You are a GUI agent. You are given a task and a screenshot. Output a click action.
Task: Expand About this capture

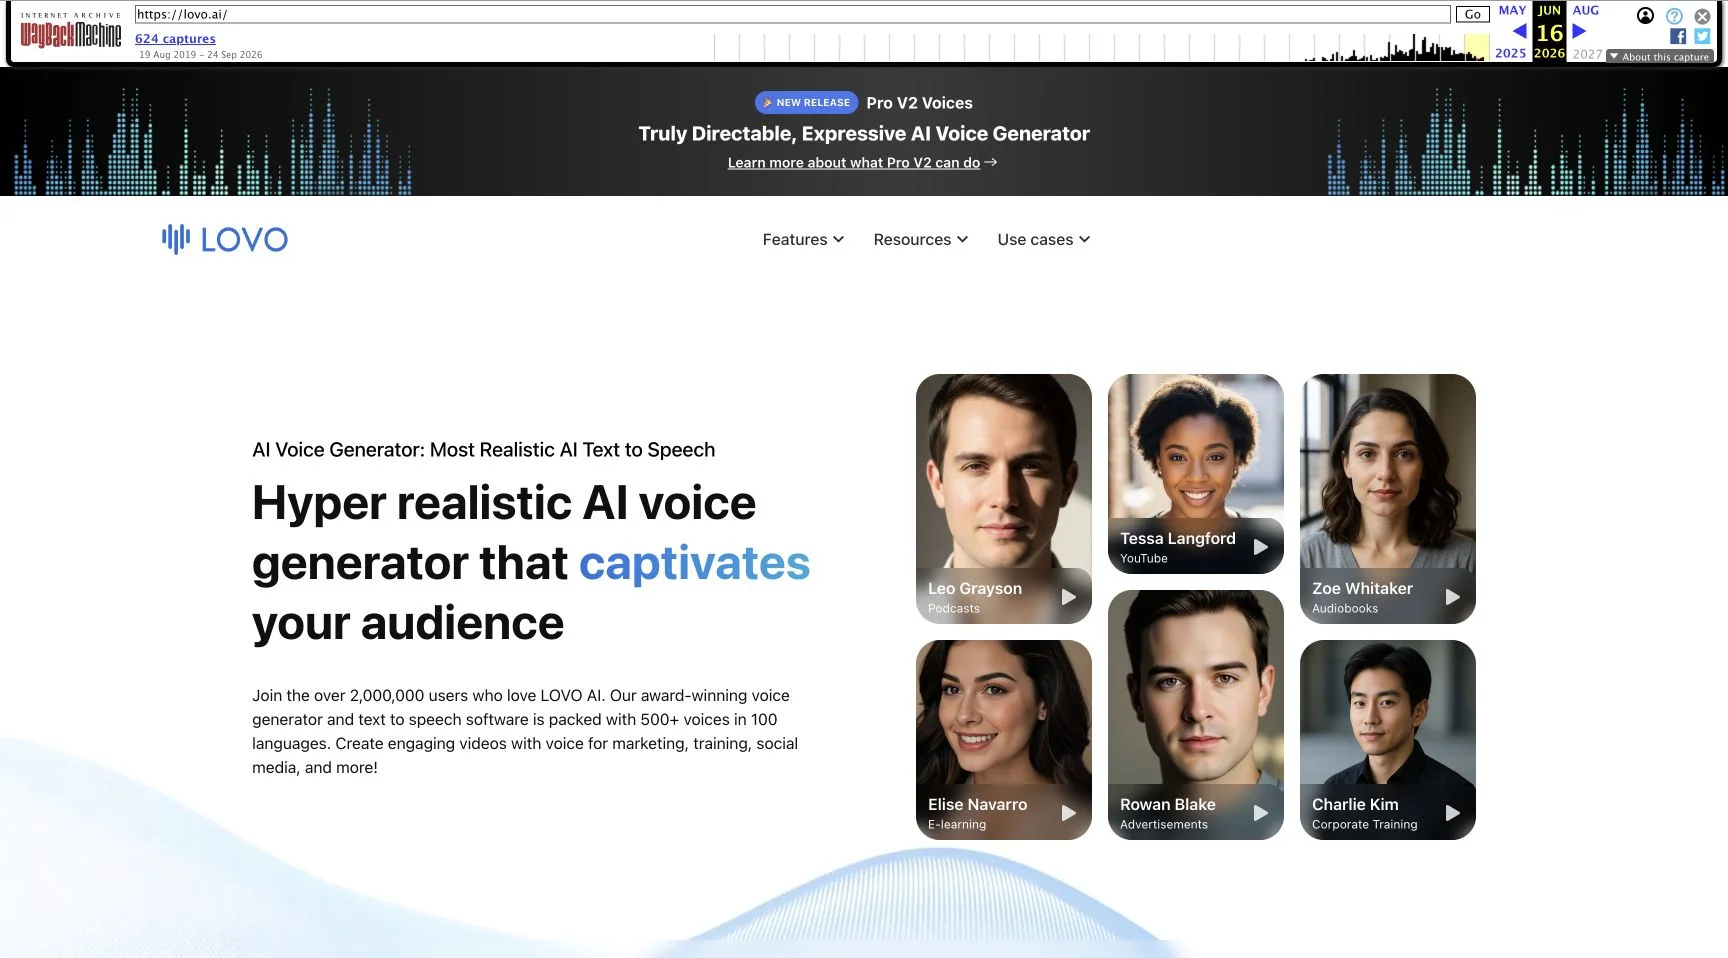pyautogui.click(x=1659, y=57)
